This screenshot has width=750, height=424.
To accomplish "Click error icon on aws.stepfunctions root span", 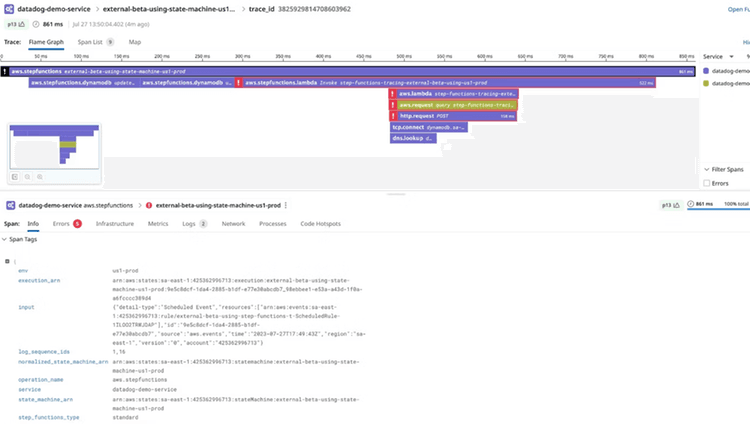I will pyautogui.click(x=5, y=72).
